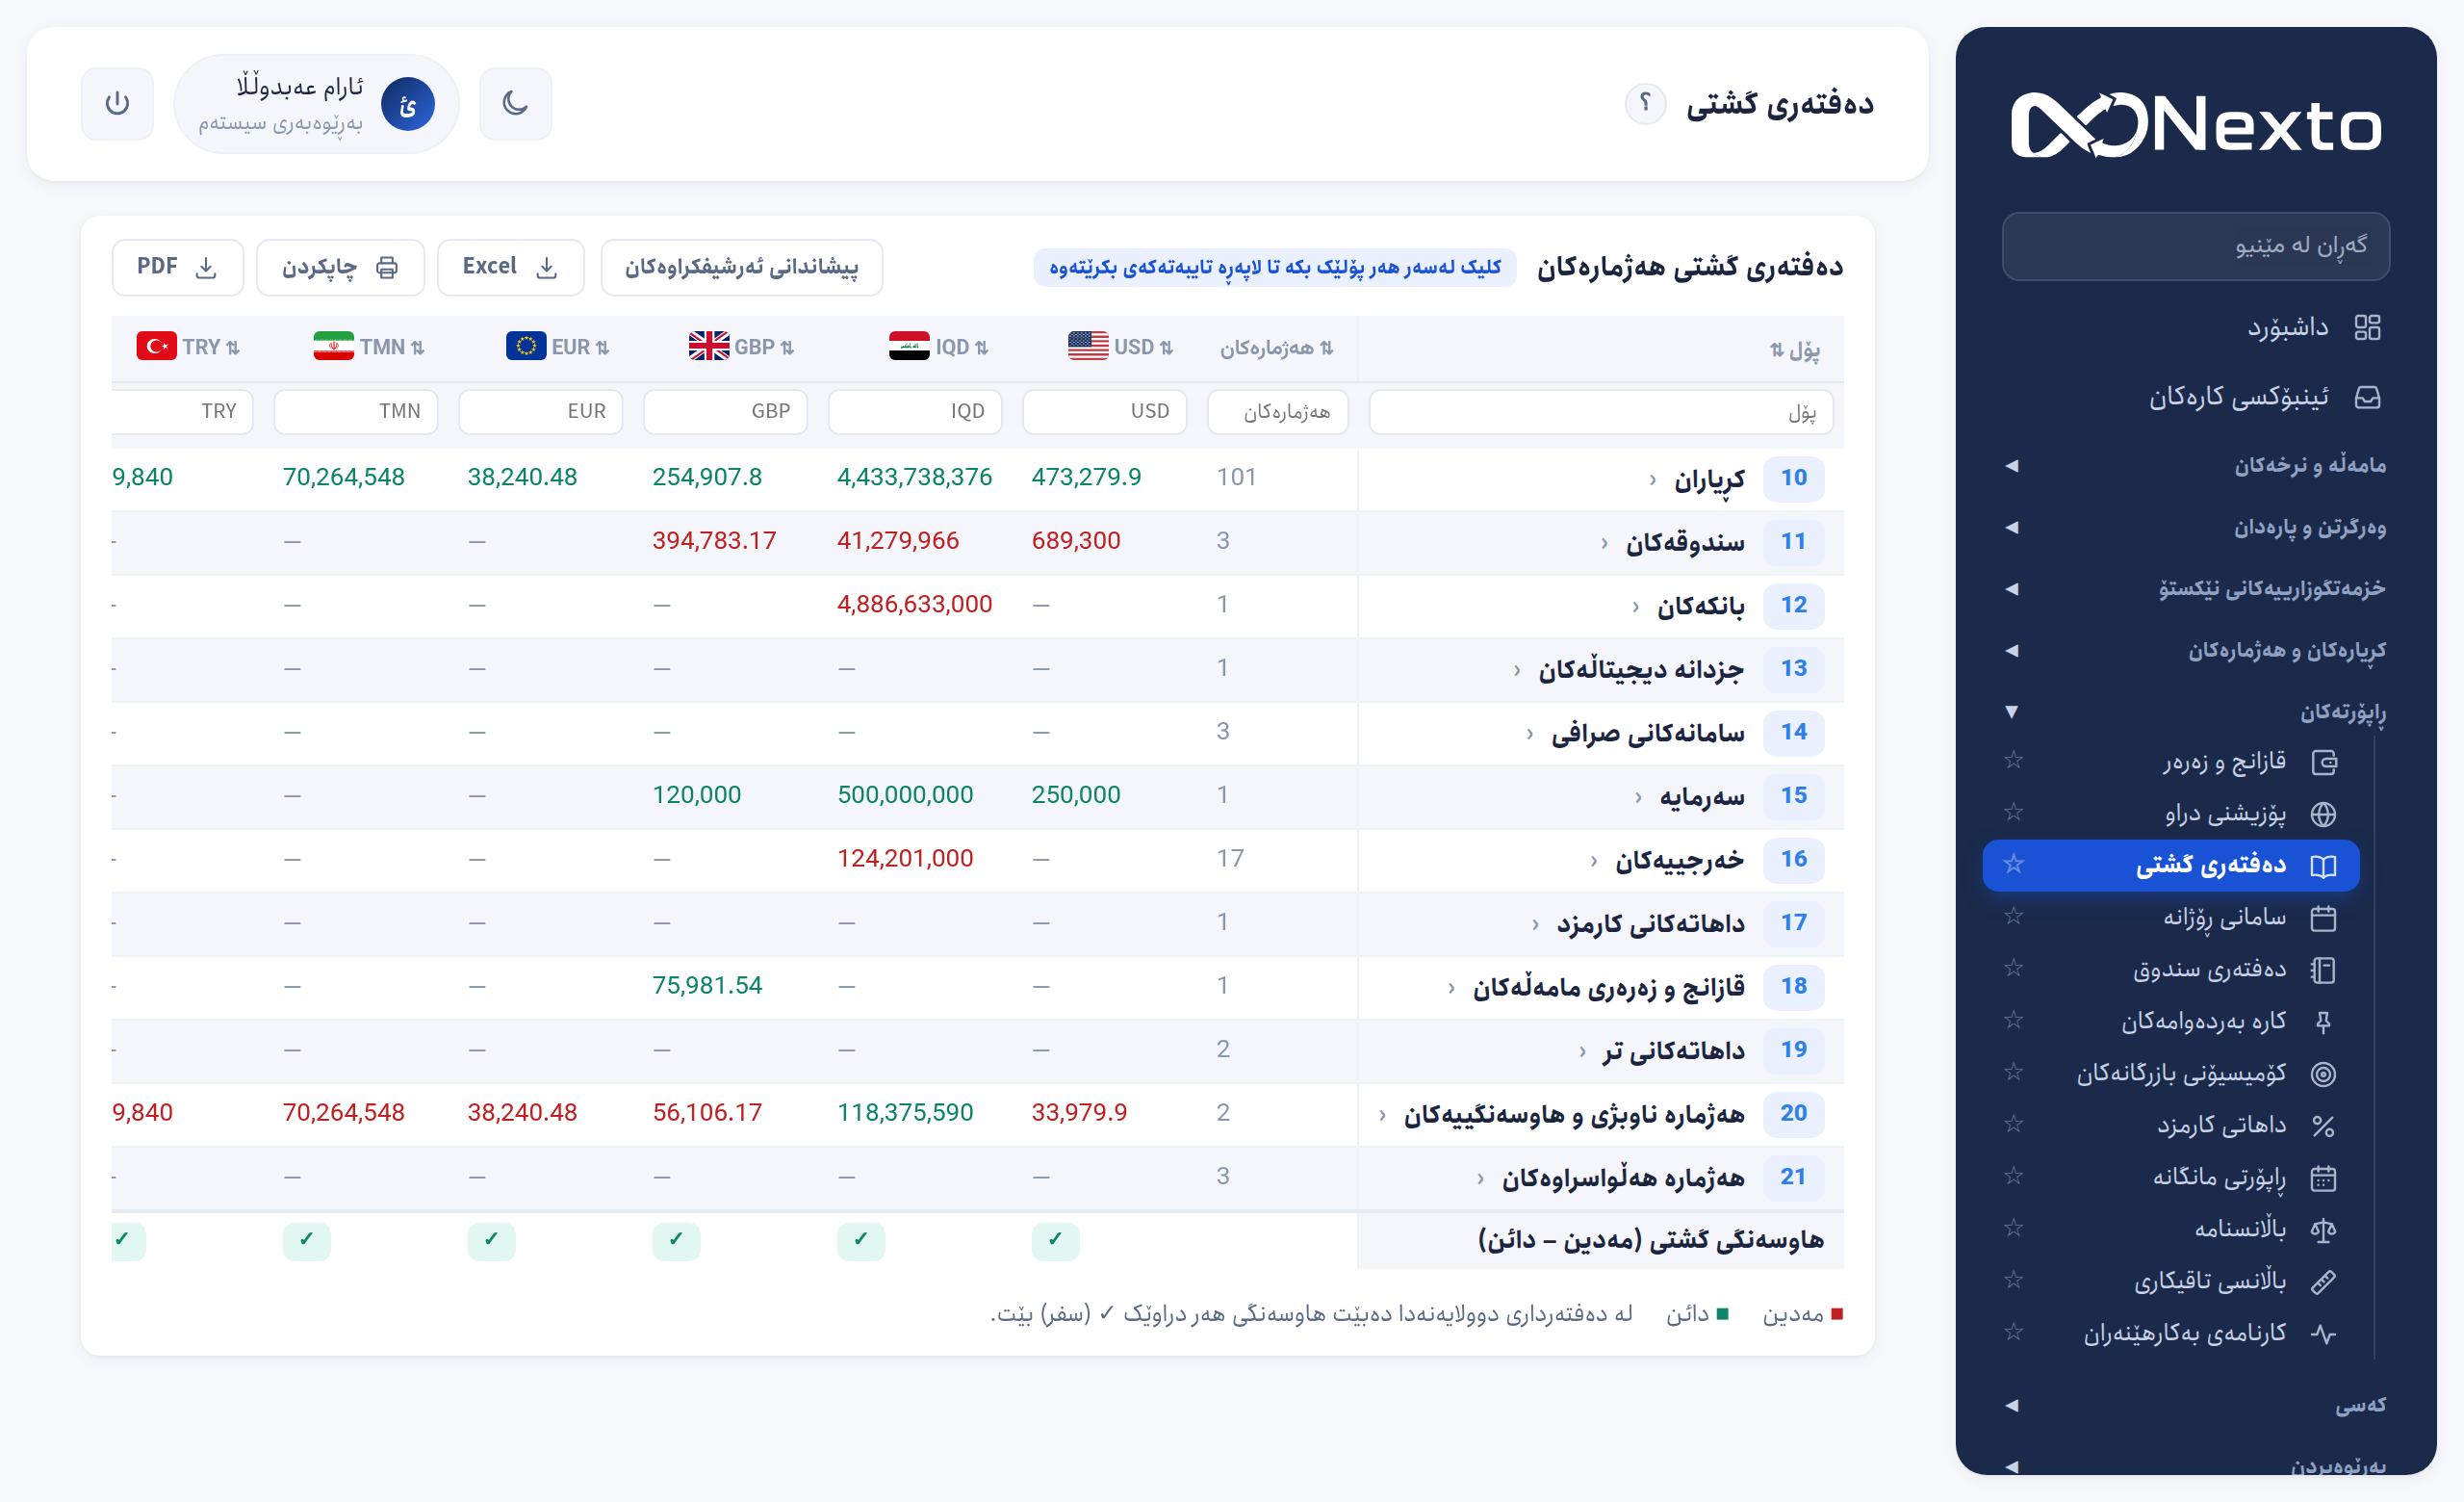Viewport: 2464px width, 1502px height.
Task: Expand وەرگرتن و پارەدان menu section
Action: pyautogui.click(x=2195, y=527)
